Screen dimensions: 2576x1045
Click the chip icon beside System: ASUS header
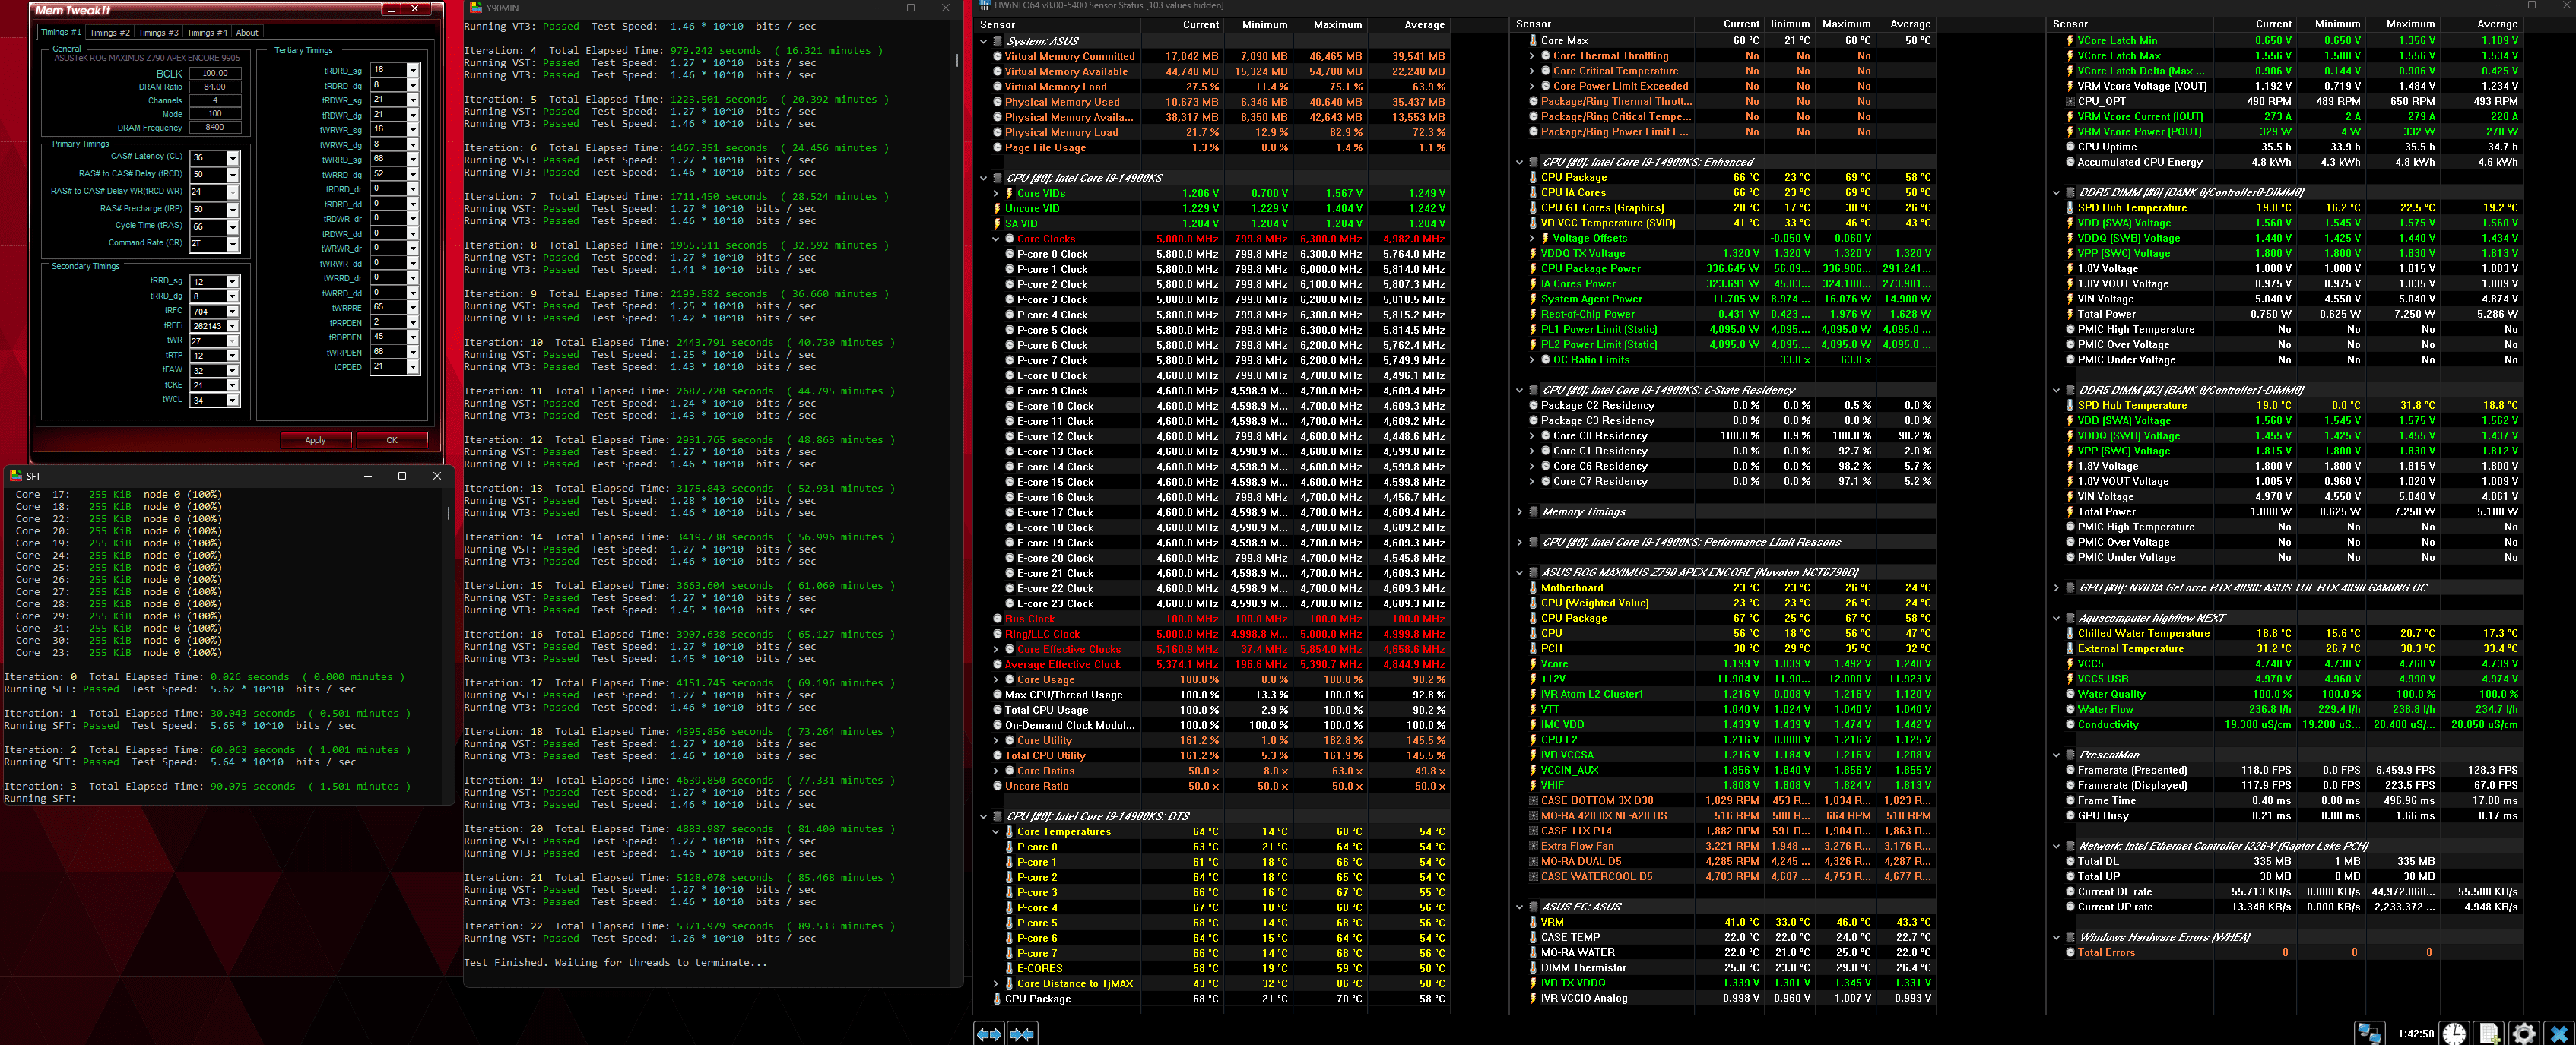coord(997,42)
